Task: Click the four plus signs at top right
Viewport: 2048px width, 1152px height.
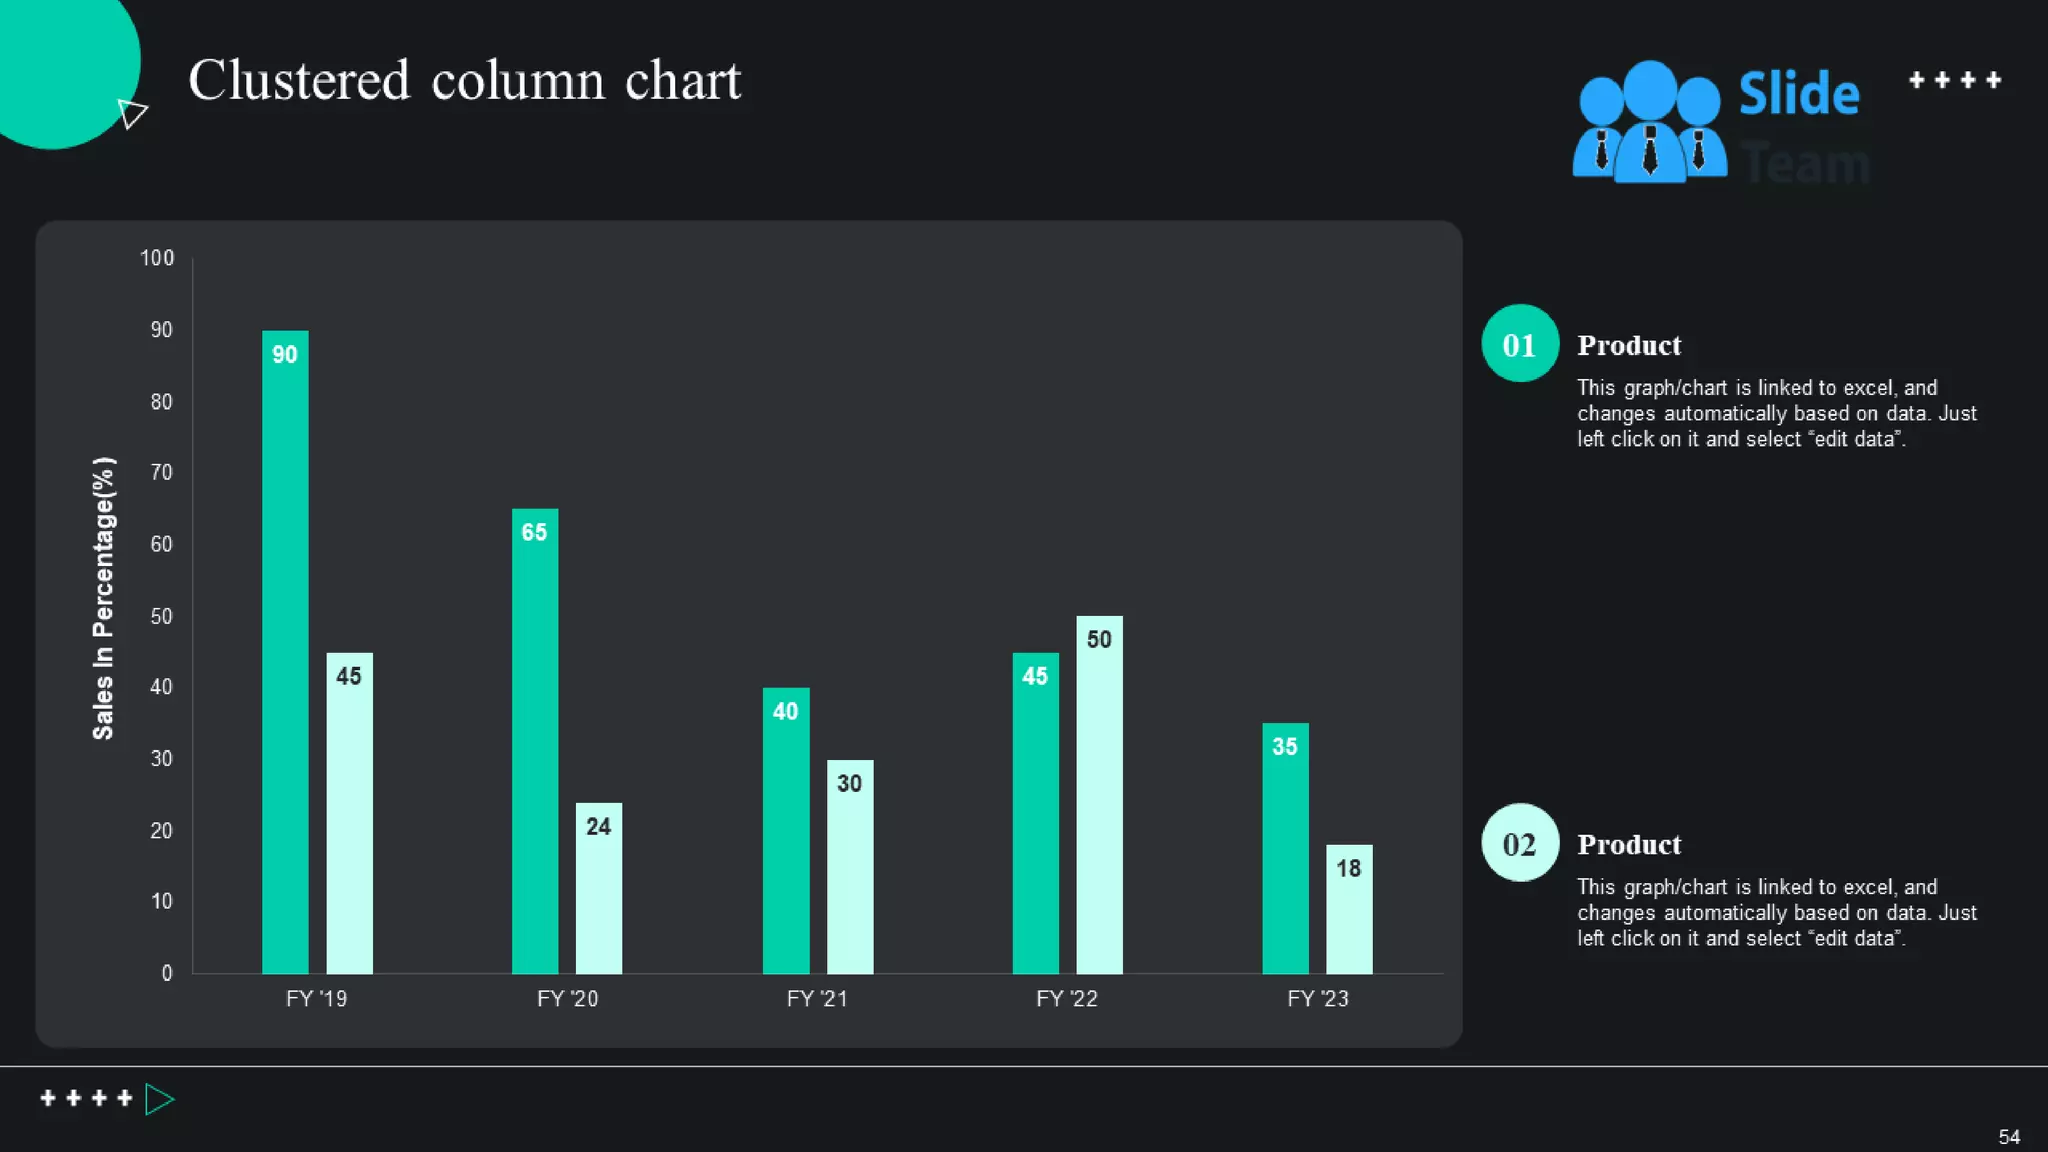Action: point(1954,80)
